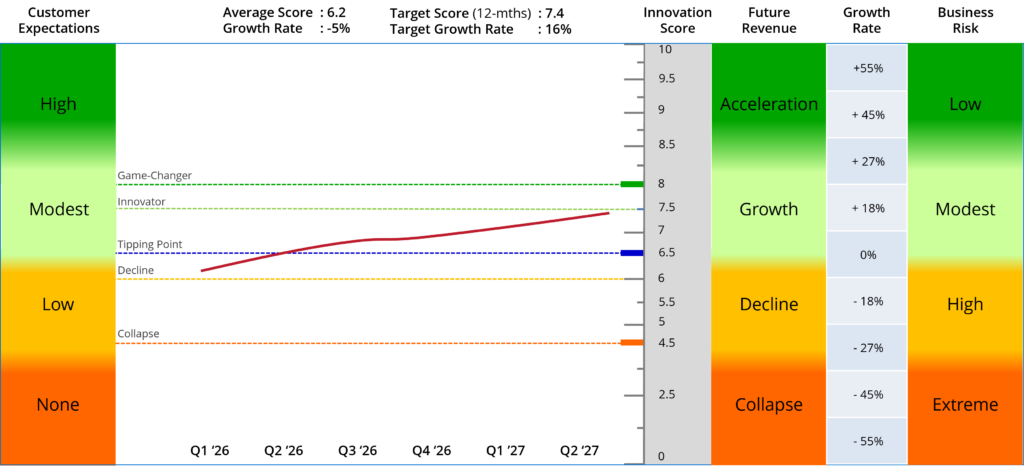Select the Game-Changer threshold line label
The image size is (1024, 471).
[154, 176]
